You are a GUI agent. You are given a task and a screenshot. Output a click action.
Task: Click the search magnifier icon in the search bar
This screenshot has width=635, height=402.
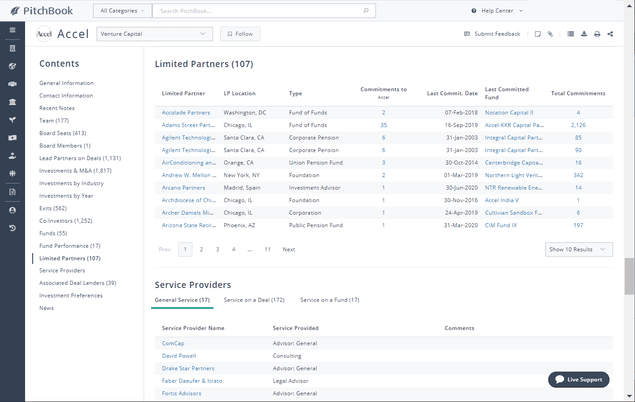pos(367,11)
